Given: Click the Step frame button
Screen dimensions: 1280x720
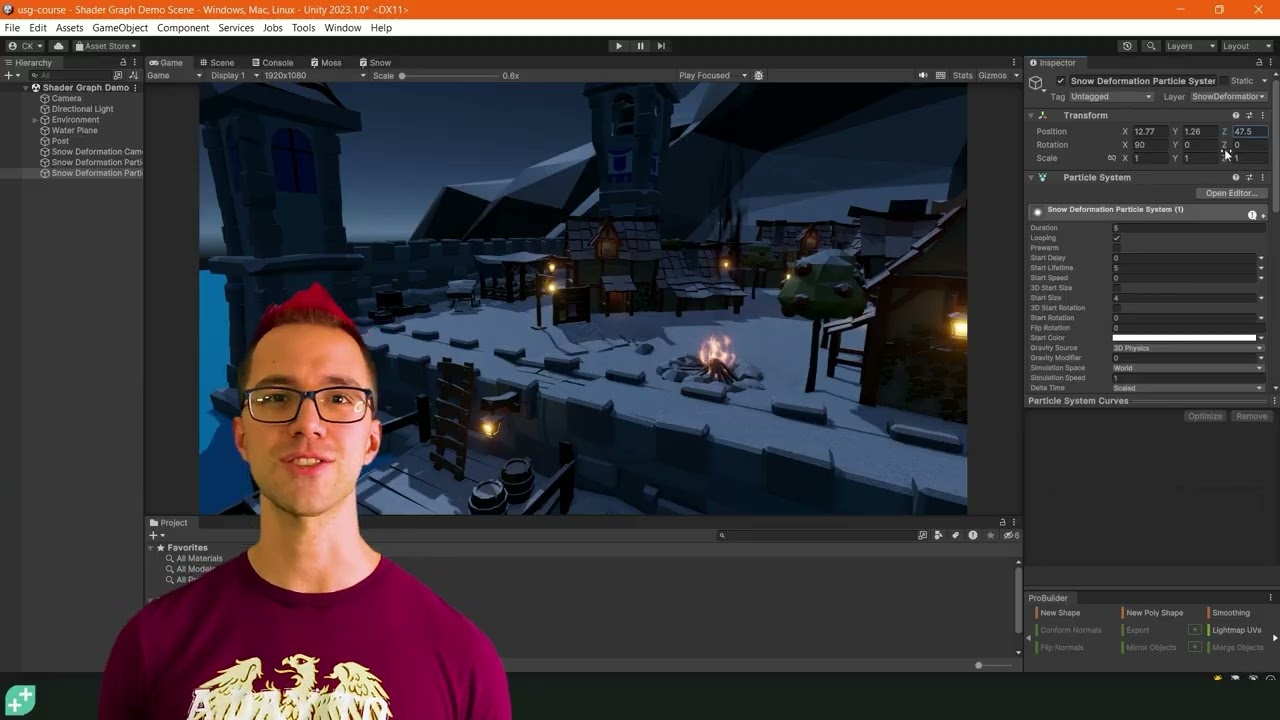Looking at the screenshot, I should [661, 46].
